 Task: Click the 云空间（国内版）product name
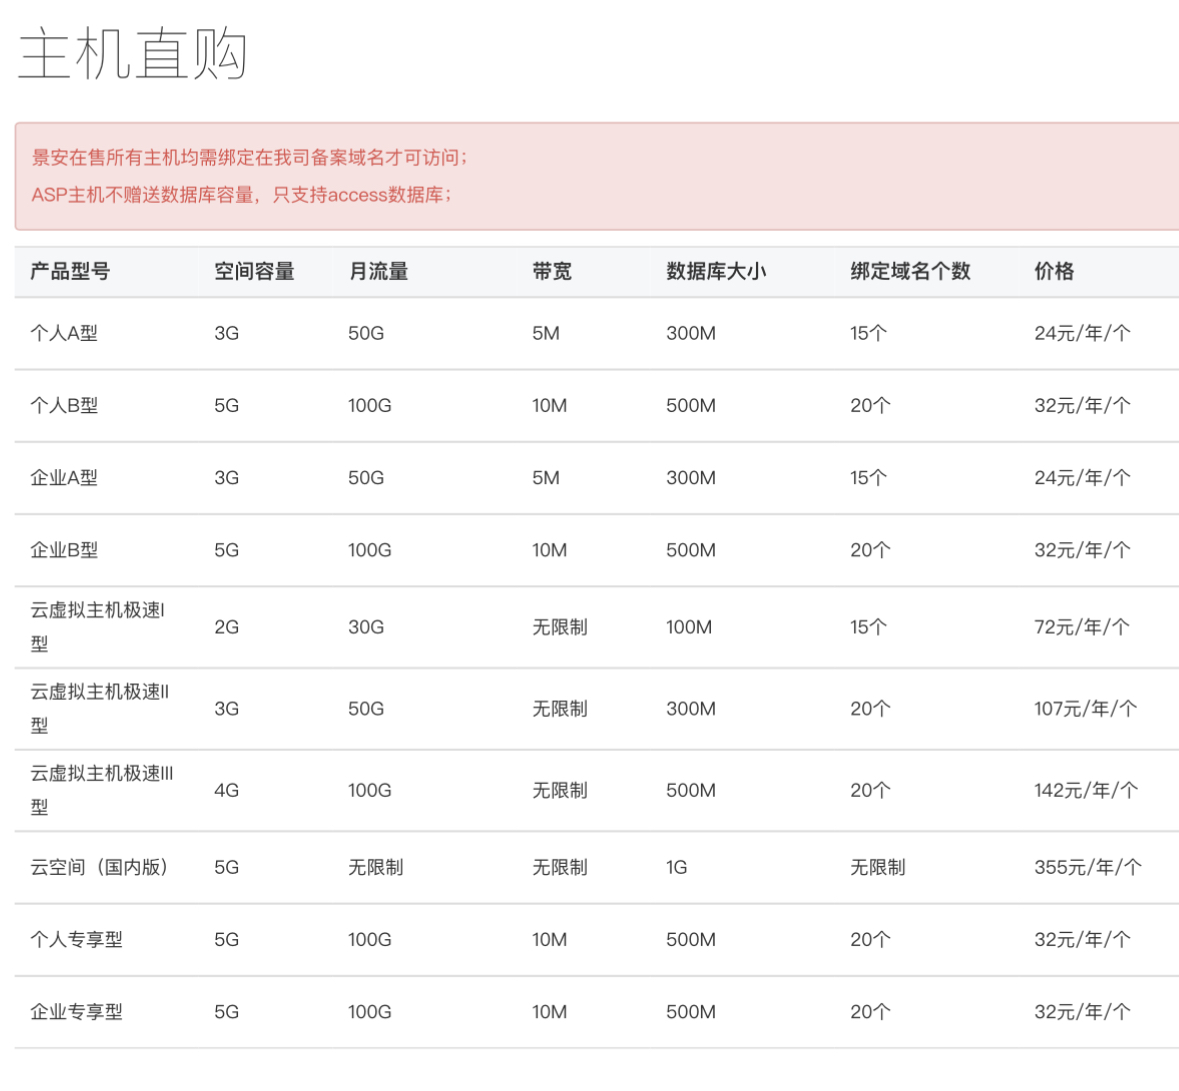pyautogui.click(x=99, y=867)
